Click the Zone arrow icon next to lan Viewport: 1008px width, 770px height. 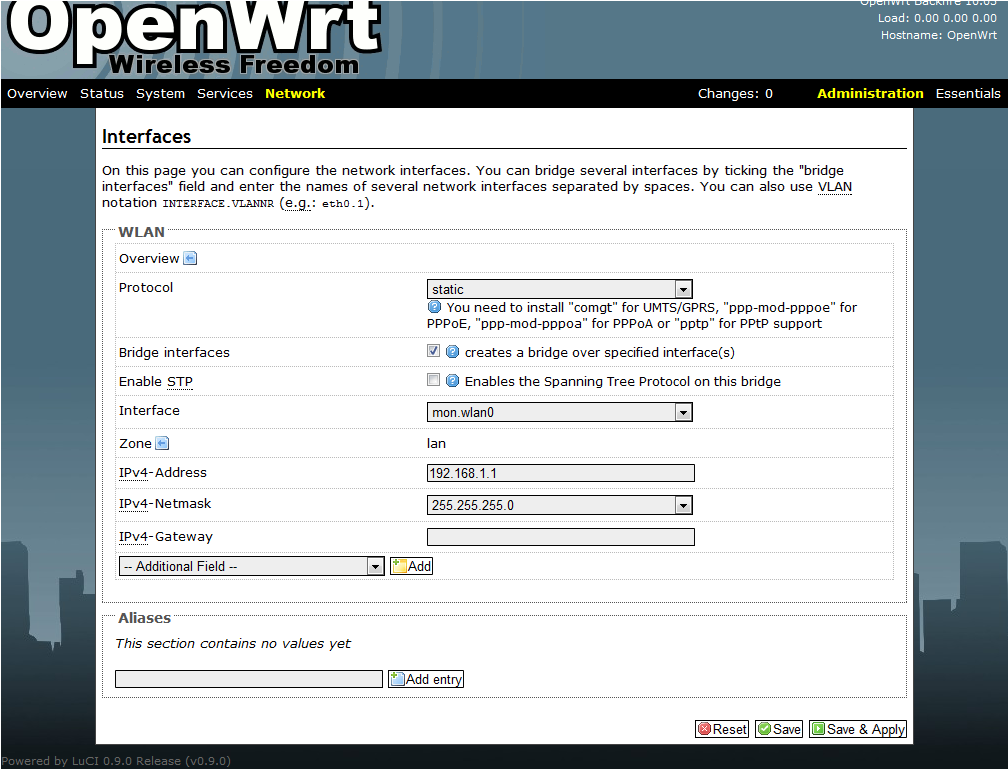[x=161, y=442]
